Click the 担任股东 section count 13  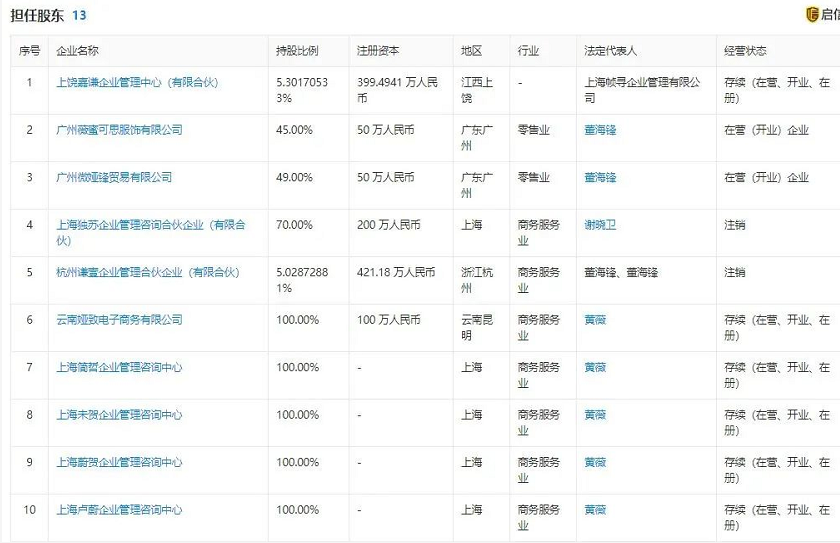pyautogui.click(x=79, y=15)
